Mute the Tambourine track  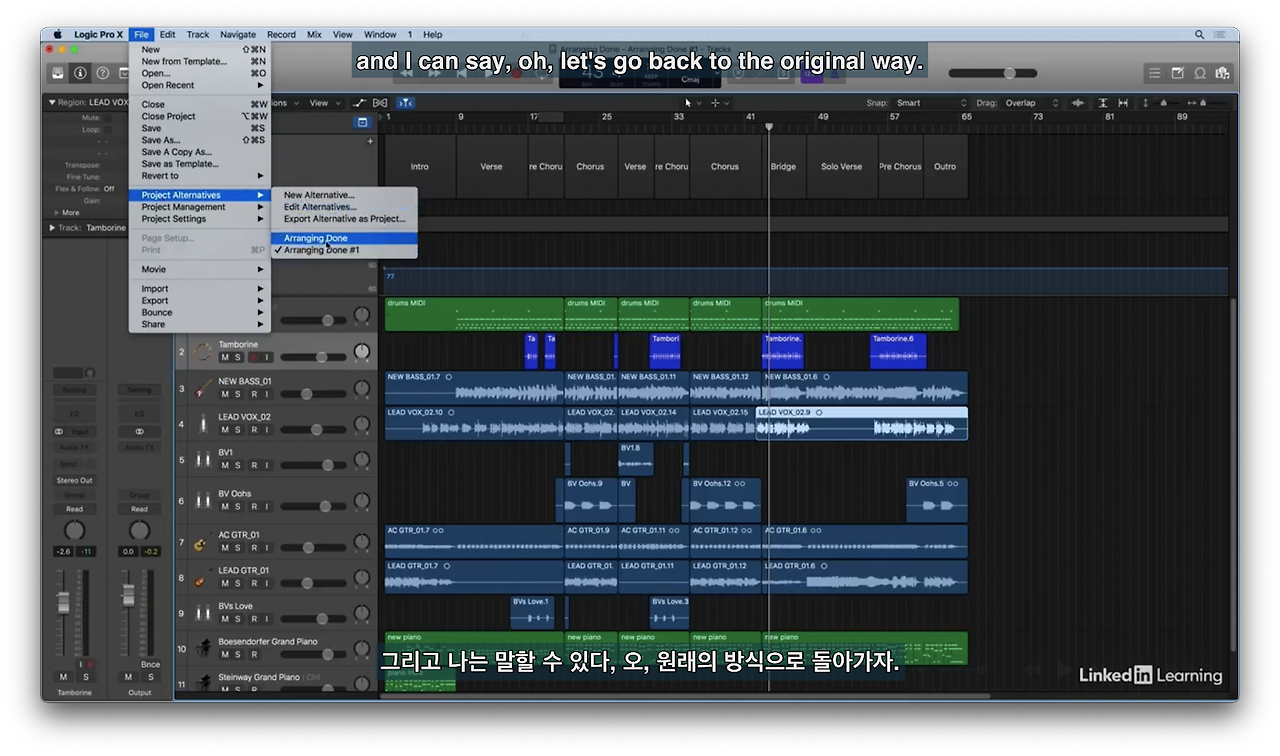(225, 357)
